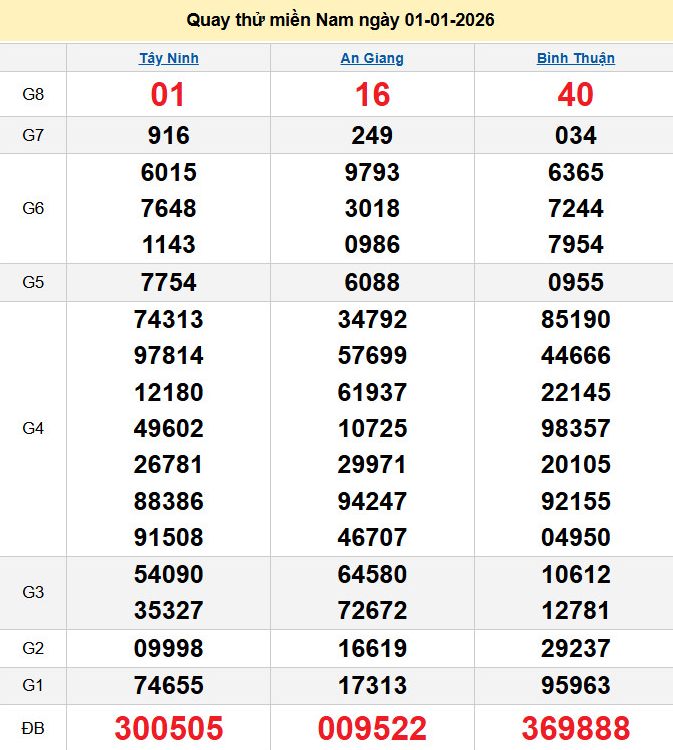Select G3 number 54090 in Tây Ninh column
The width and height of the screenshot is (673, 750).
point(168,574)
